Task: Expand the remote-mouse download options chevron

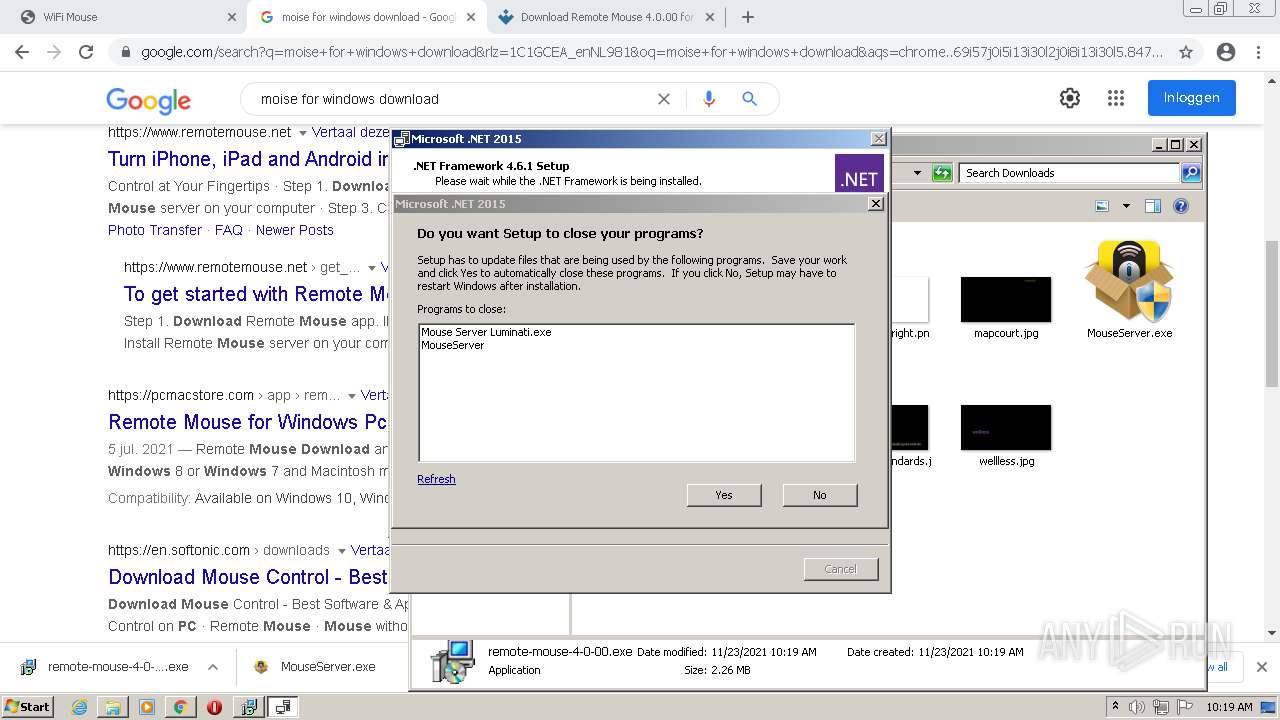Action: tap(213, 667)
